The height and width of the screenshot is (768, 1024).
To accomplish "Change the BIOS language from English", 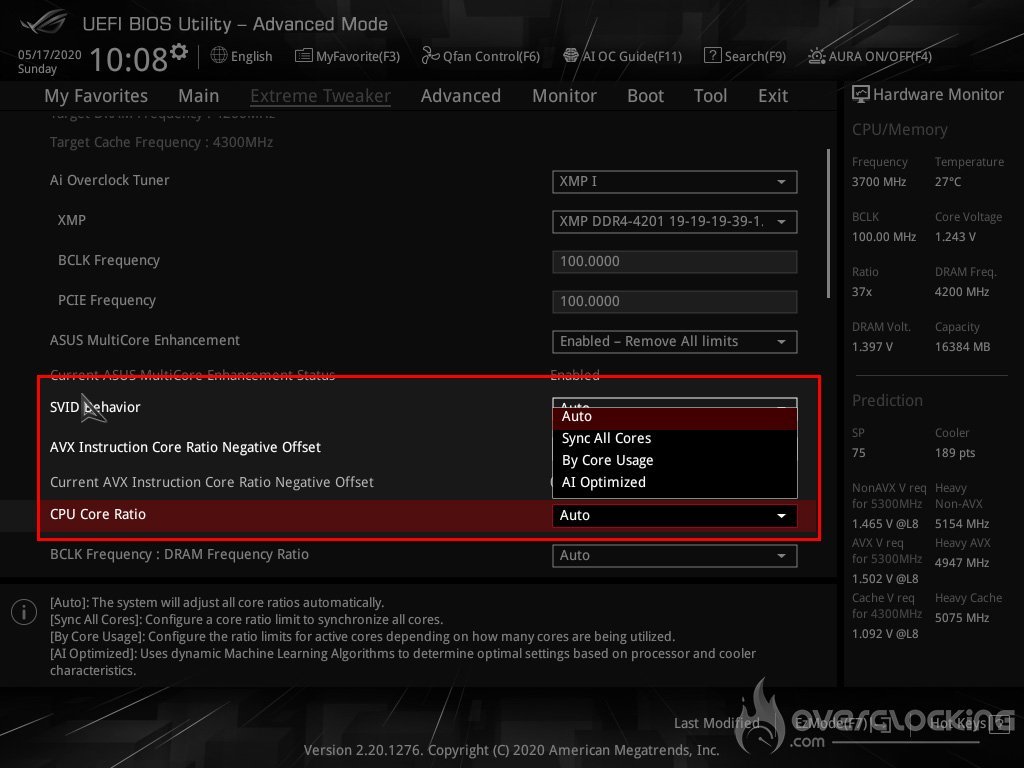I will pos(241,56).
